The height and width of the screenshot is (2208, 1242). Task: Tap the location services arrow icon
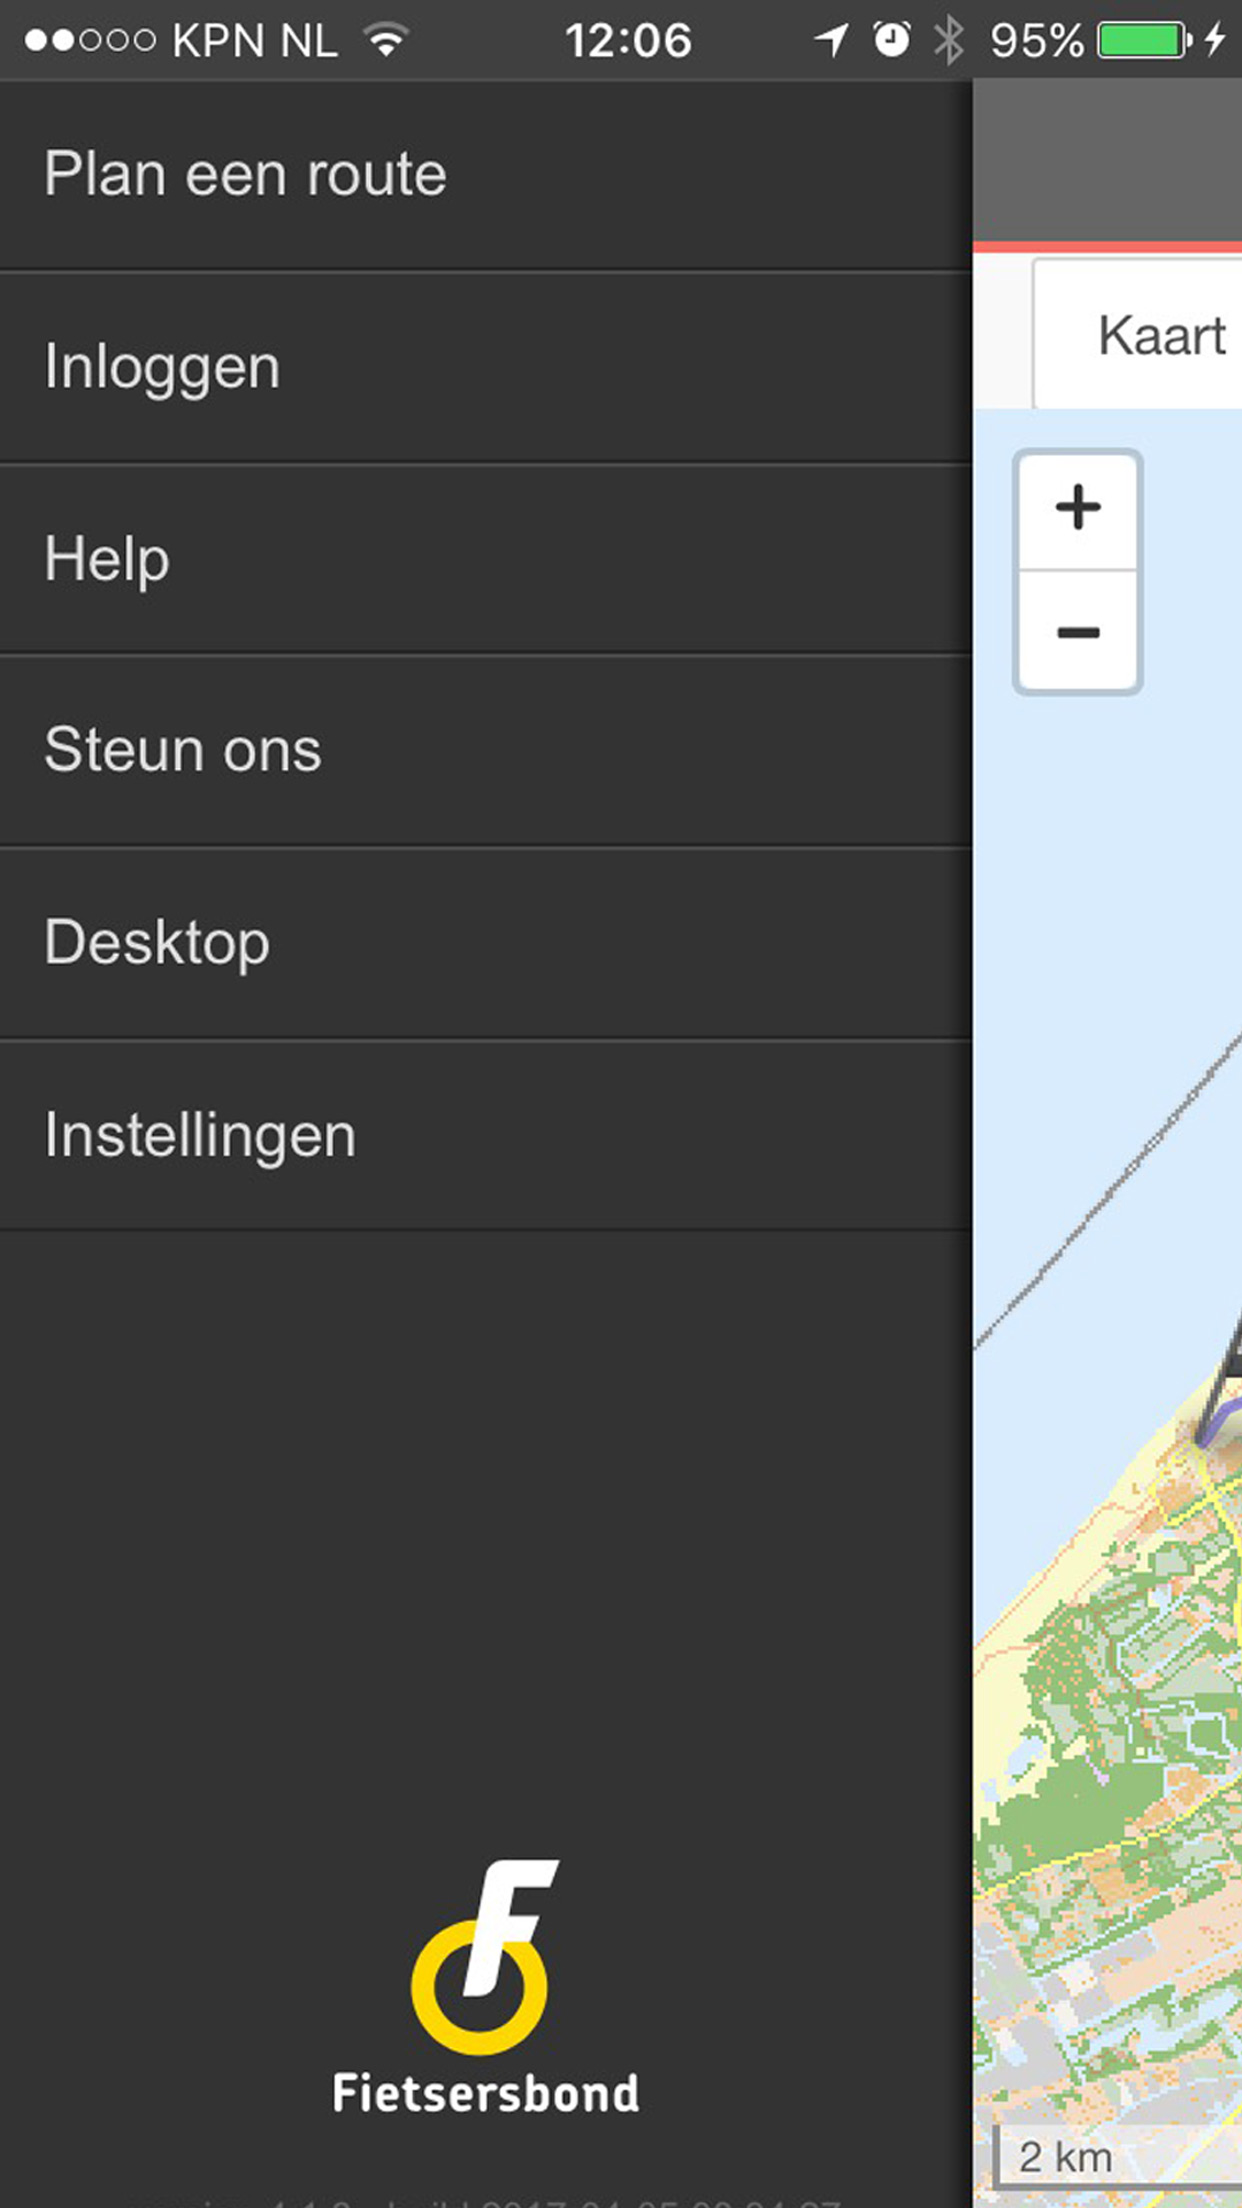831,40
